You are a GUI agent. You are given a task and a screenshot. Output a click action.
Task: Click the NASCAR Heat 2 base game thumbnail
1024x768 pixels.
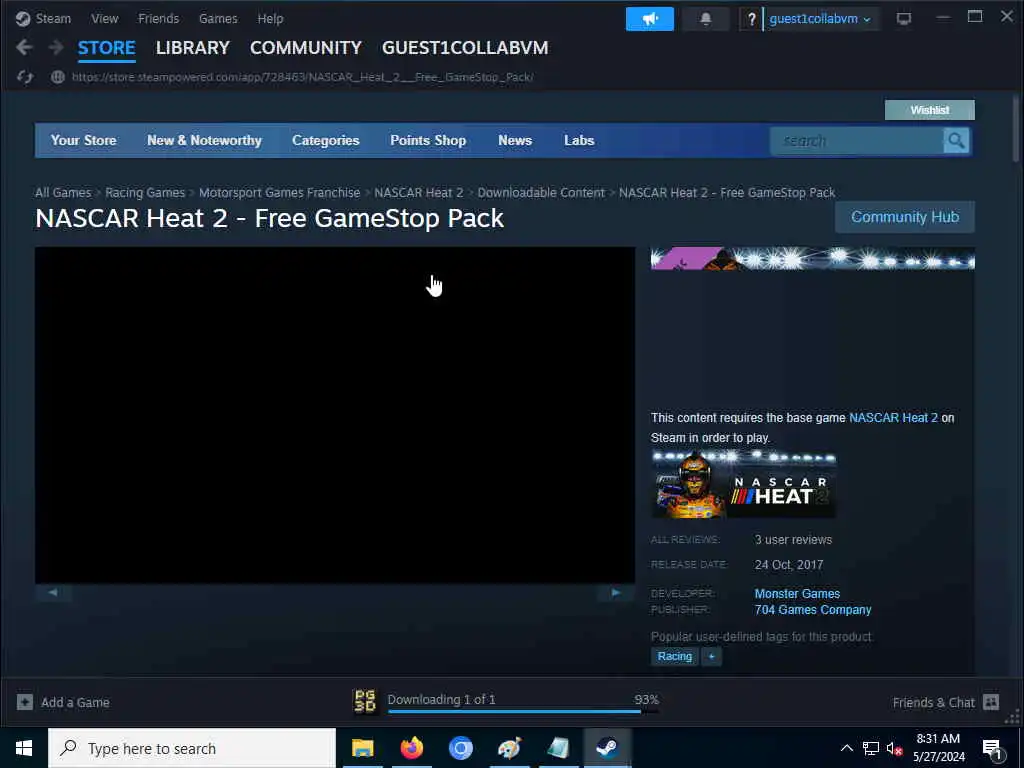[743, 484]
